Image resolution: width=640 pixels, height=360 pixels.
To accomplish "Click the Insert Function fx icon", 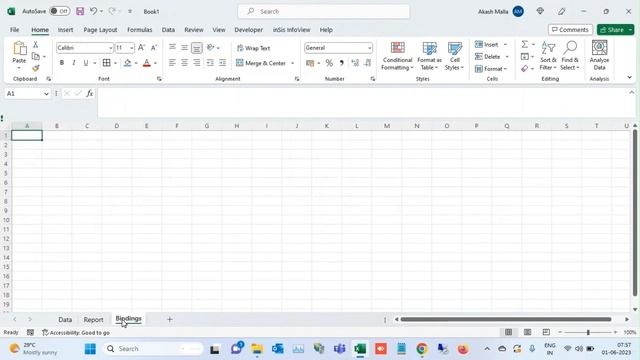I will pyautogui.click(x=89, y=94).
